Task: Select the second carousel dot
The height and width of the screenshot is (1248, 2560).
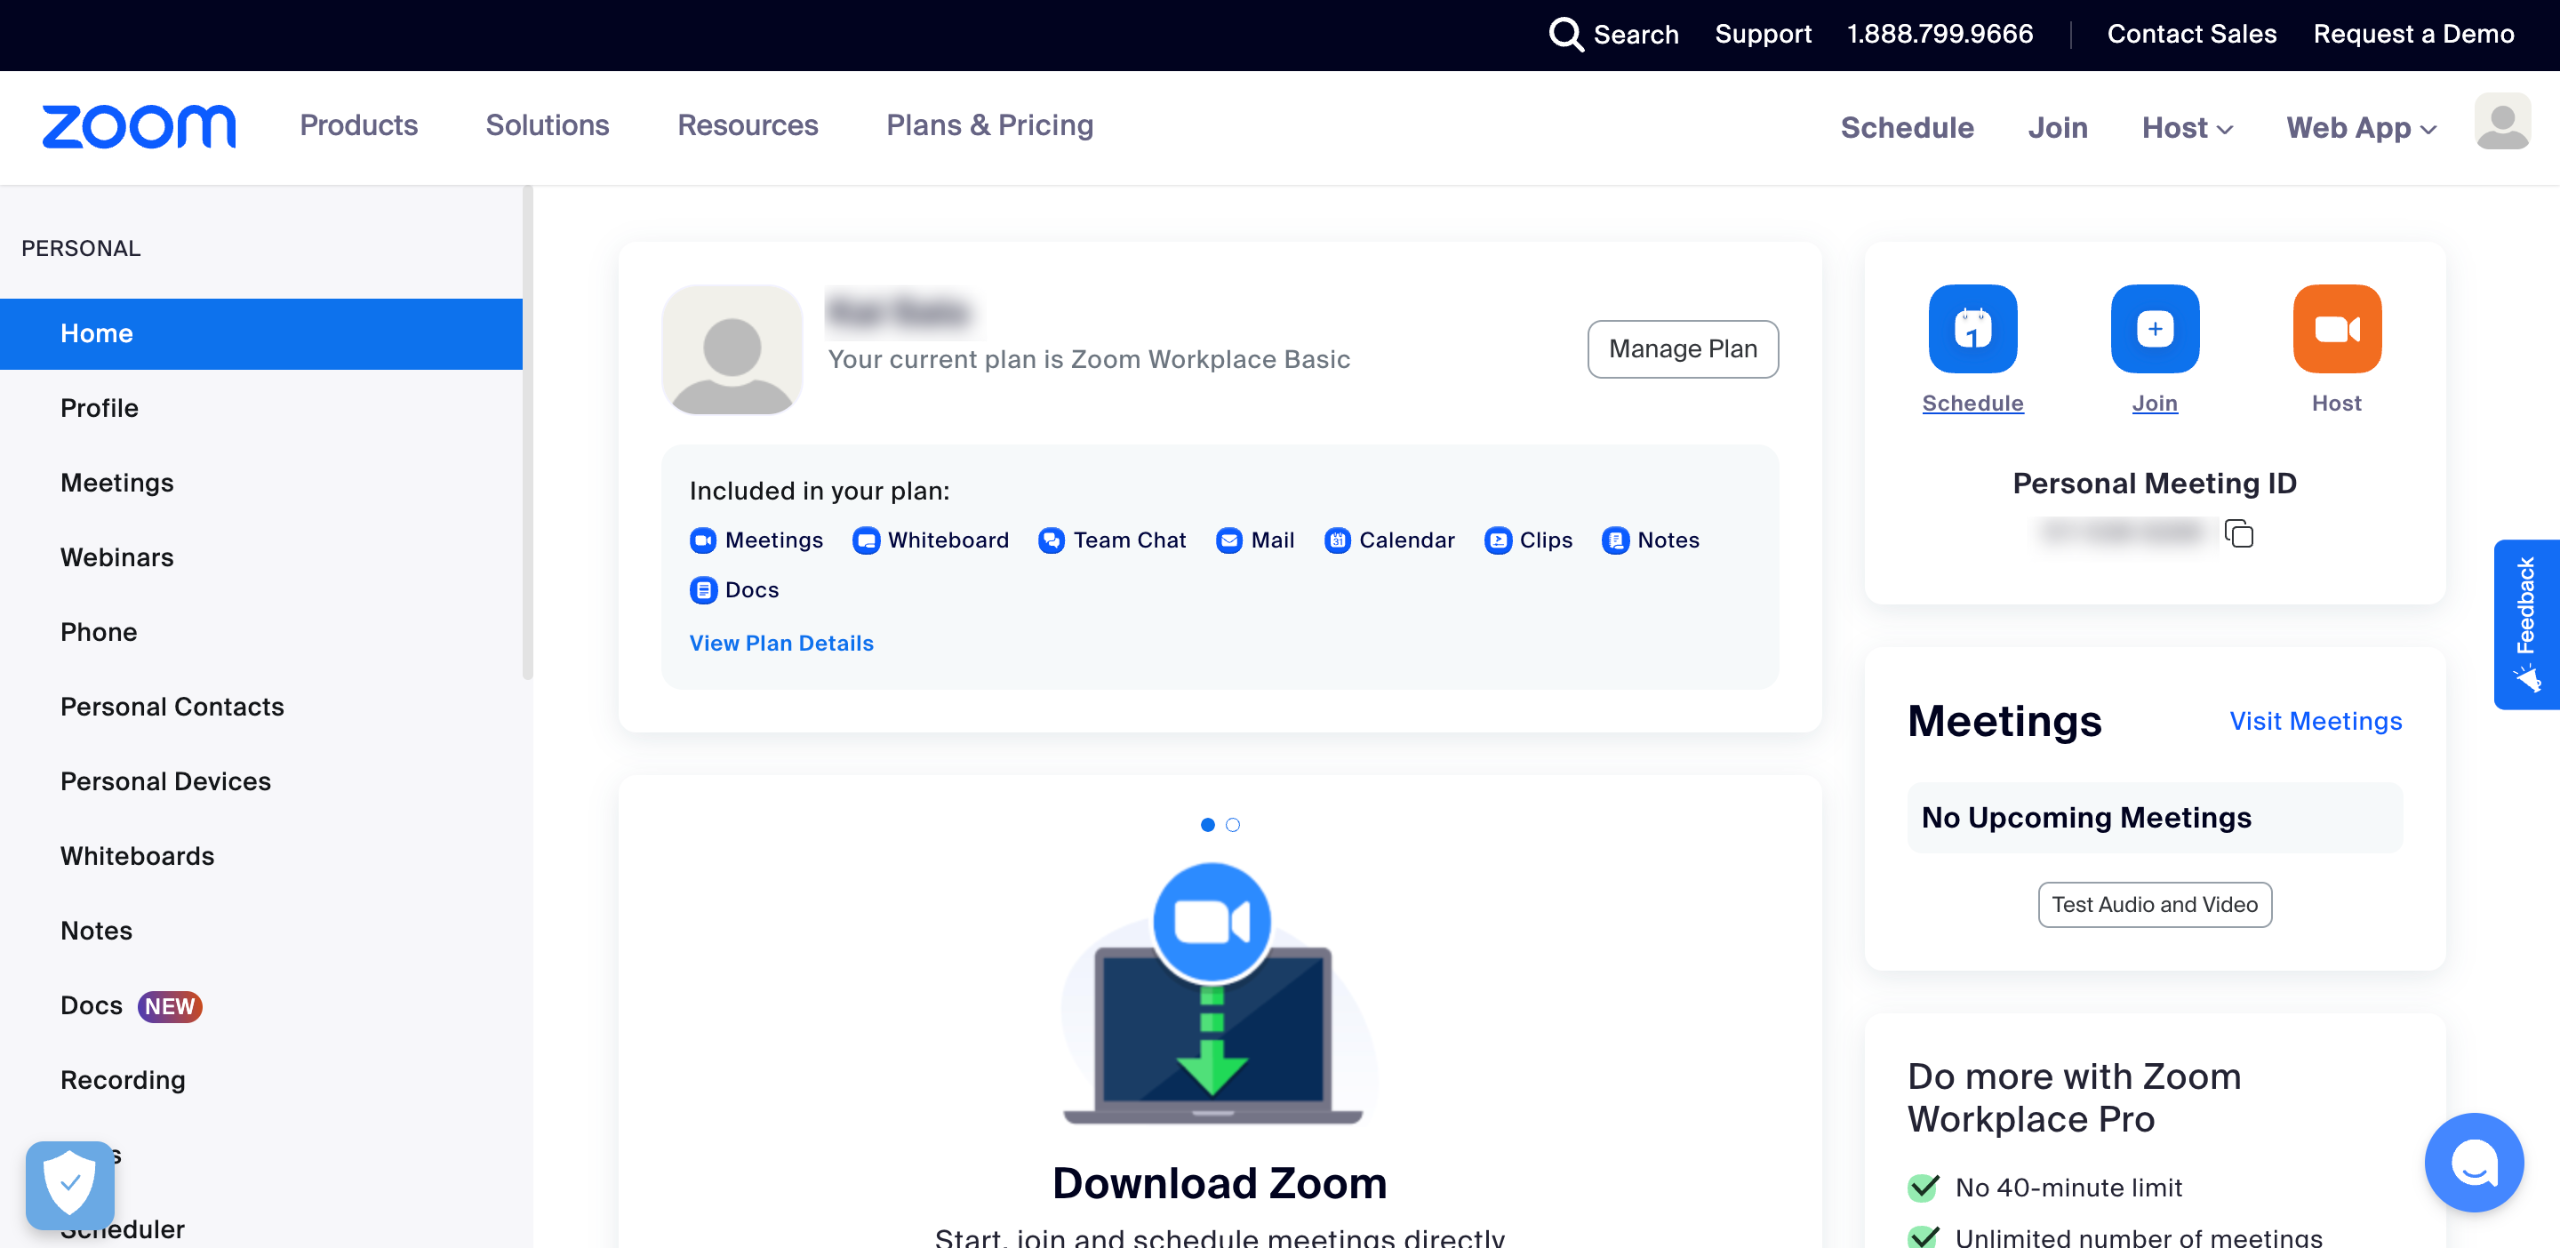Action: coord(1233,825)
